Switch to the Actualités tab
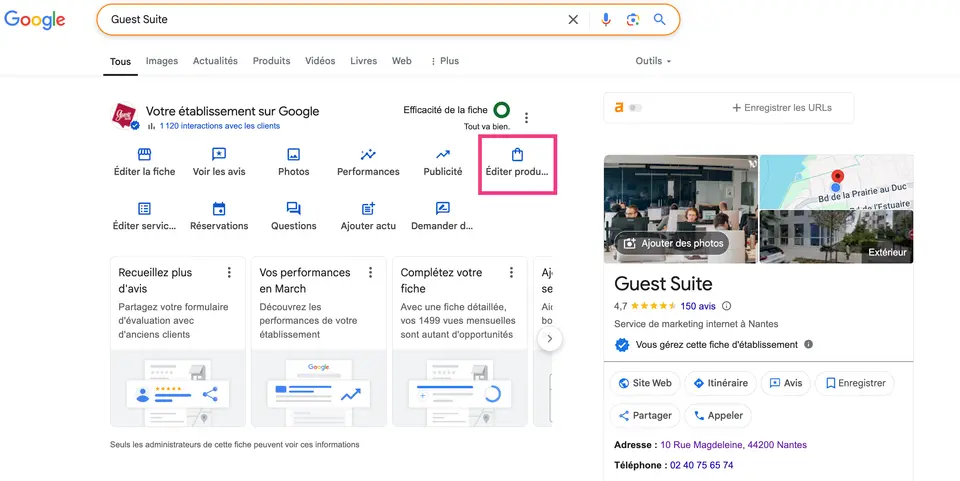 (216, 61)
